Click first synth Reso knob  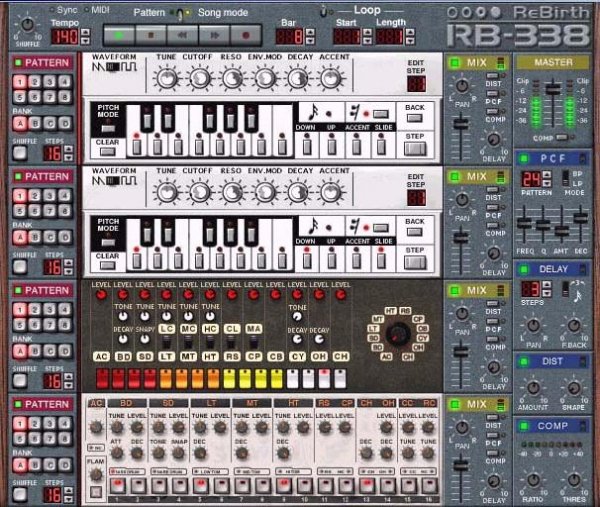coord(232,78)
